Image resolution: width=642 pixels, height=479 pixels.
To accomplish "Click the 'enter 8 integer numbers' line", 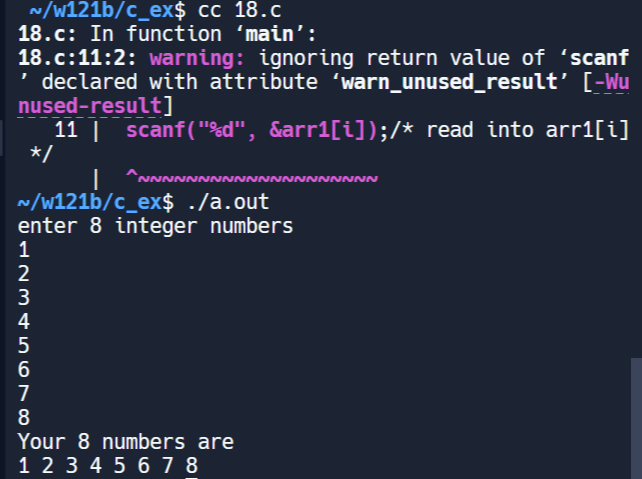I will pos(155,227).
